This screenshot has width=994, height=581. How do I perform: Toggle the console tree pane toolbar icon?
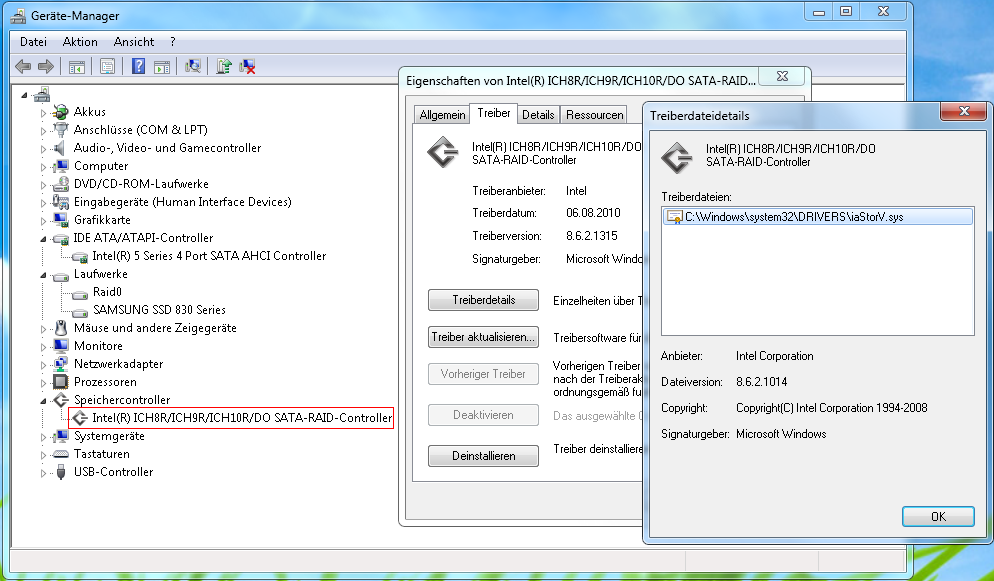(x=77, y=67)
